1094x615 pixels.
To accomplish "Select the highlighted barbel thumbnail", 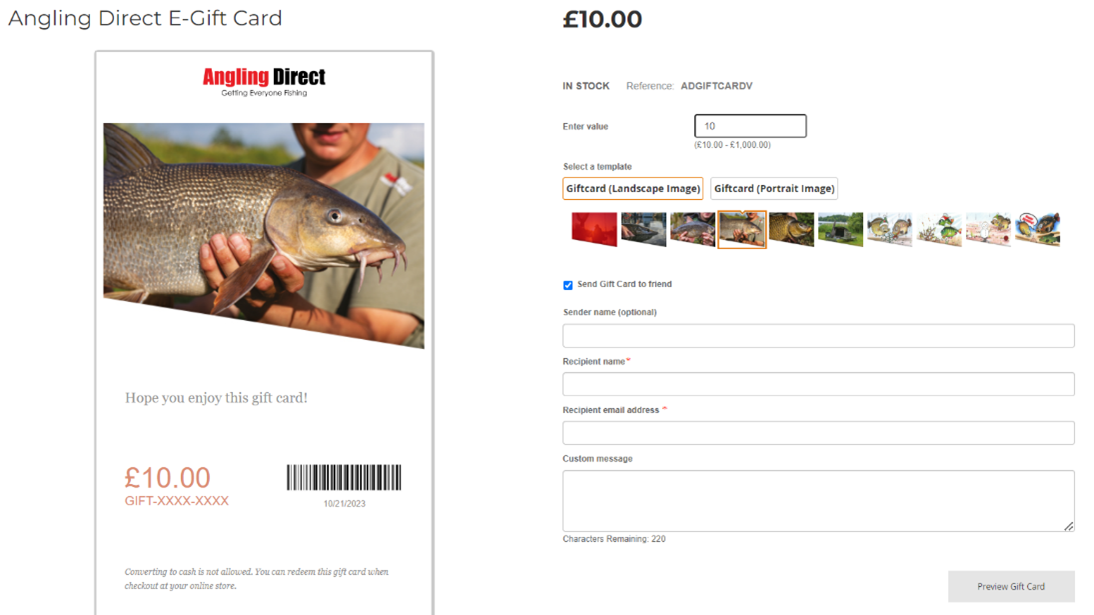I will point(742,229).
